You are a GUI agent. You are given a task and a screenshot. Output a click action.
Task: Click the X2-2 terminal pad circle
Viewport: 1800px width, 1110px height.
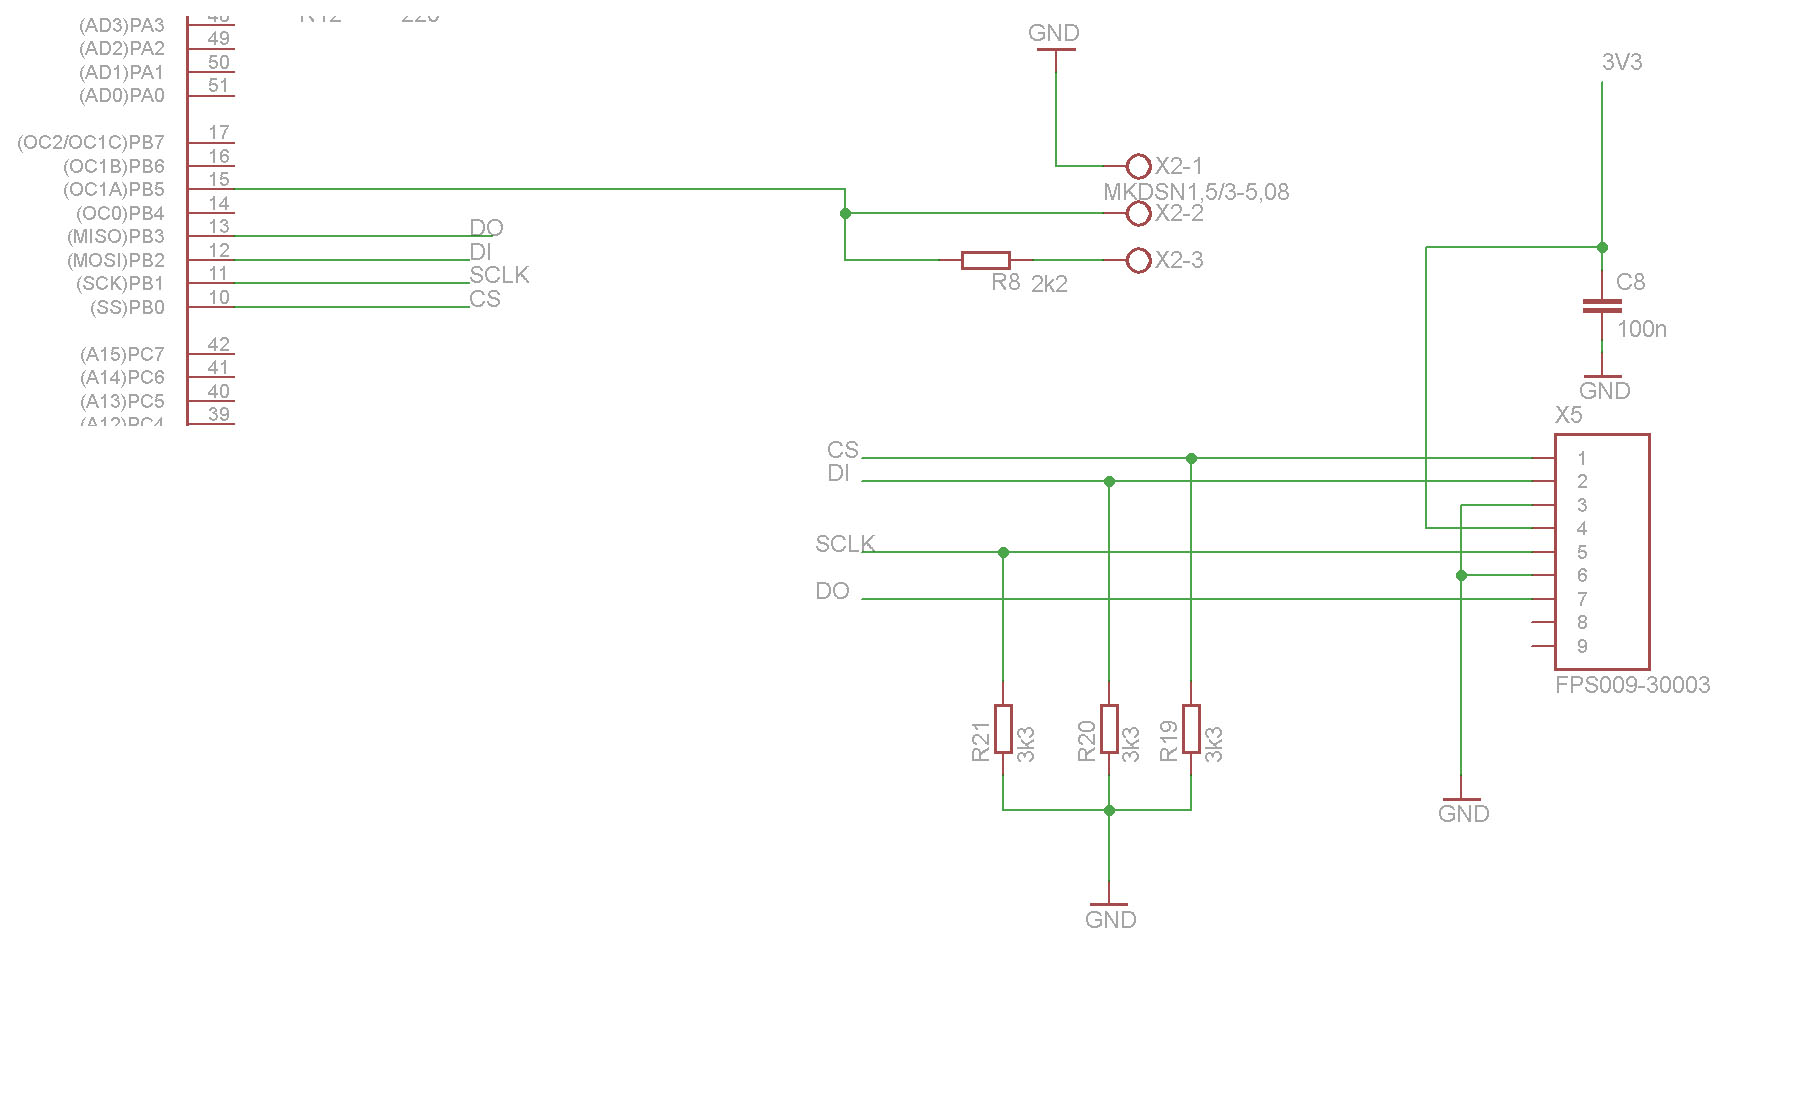(x=1138, y=213)
